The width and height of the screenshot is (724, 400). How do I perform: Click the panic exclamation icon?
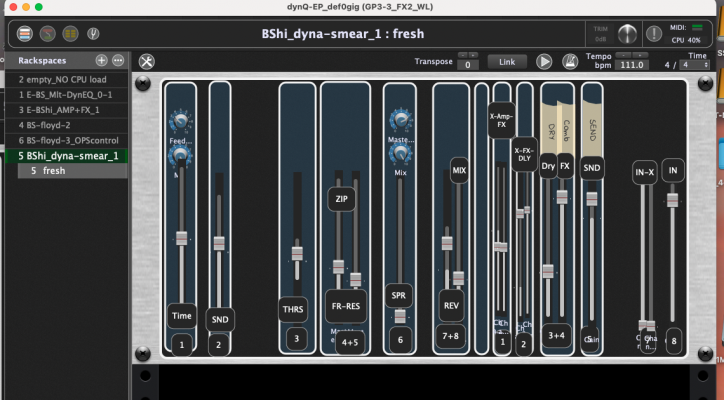654,34
